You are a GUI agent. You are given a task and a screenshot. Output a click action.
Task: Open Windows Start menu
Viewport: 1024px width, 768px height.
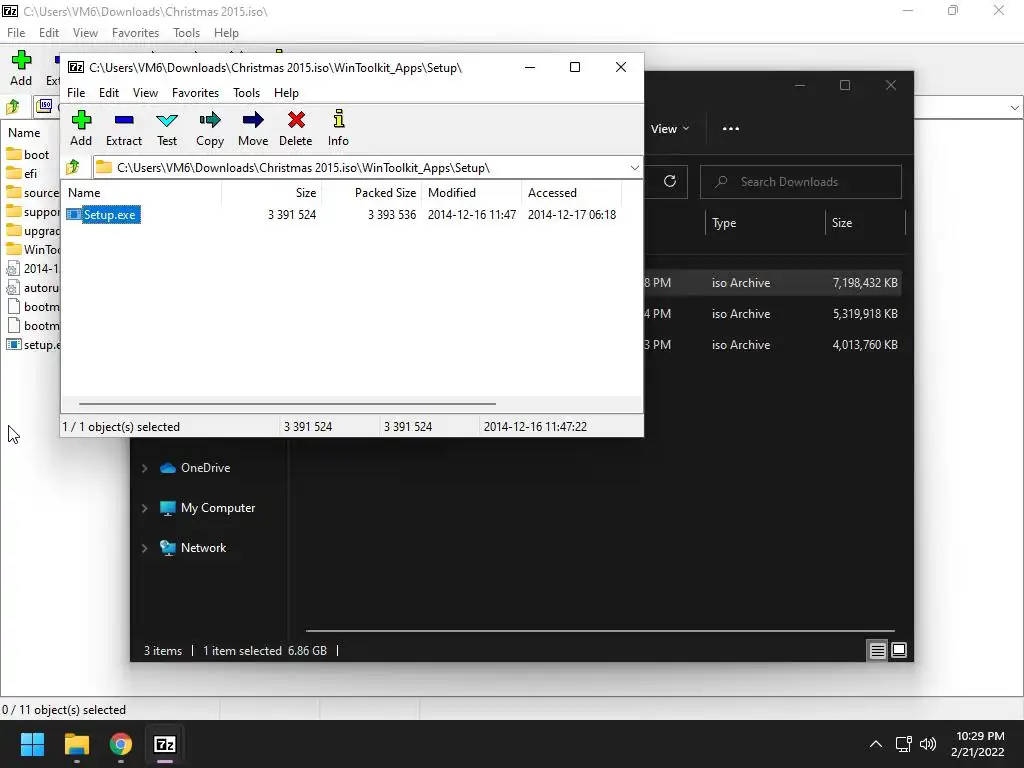tap(32, 744)
